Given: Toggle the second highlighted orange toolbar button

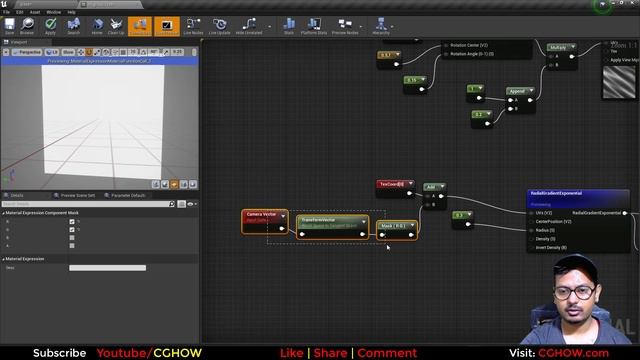Looking at the screenshot, I should 167,27.
